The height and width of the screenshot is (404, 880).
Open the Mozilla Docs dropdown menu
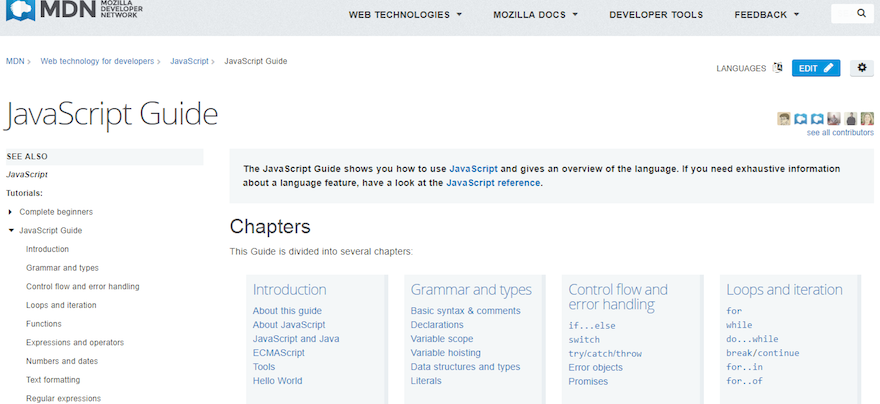pos(535,15)
